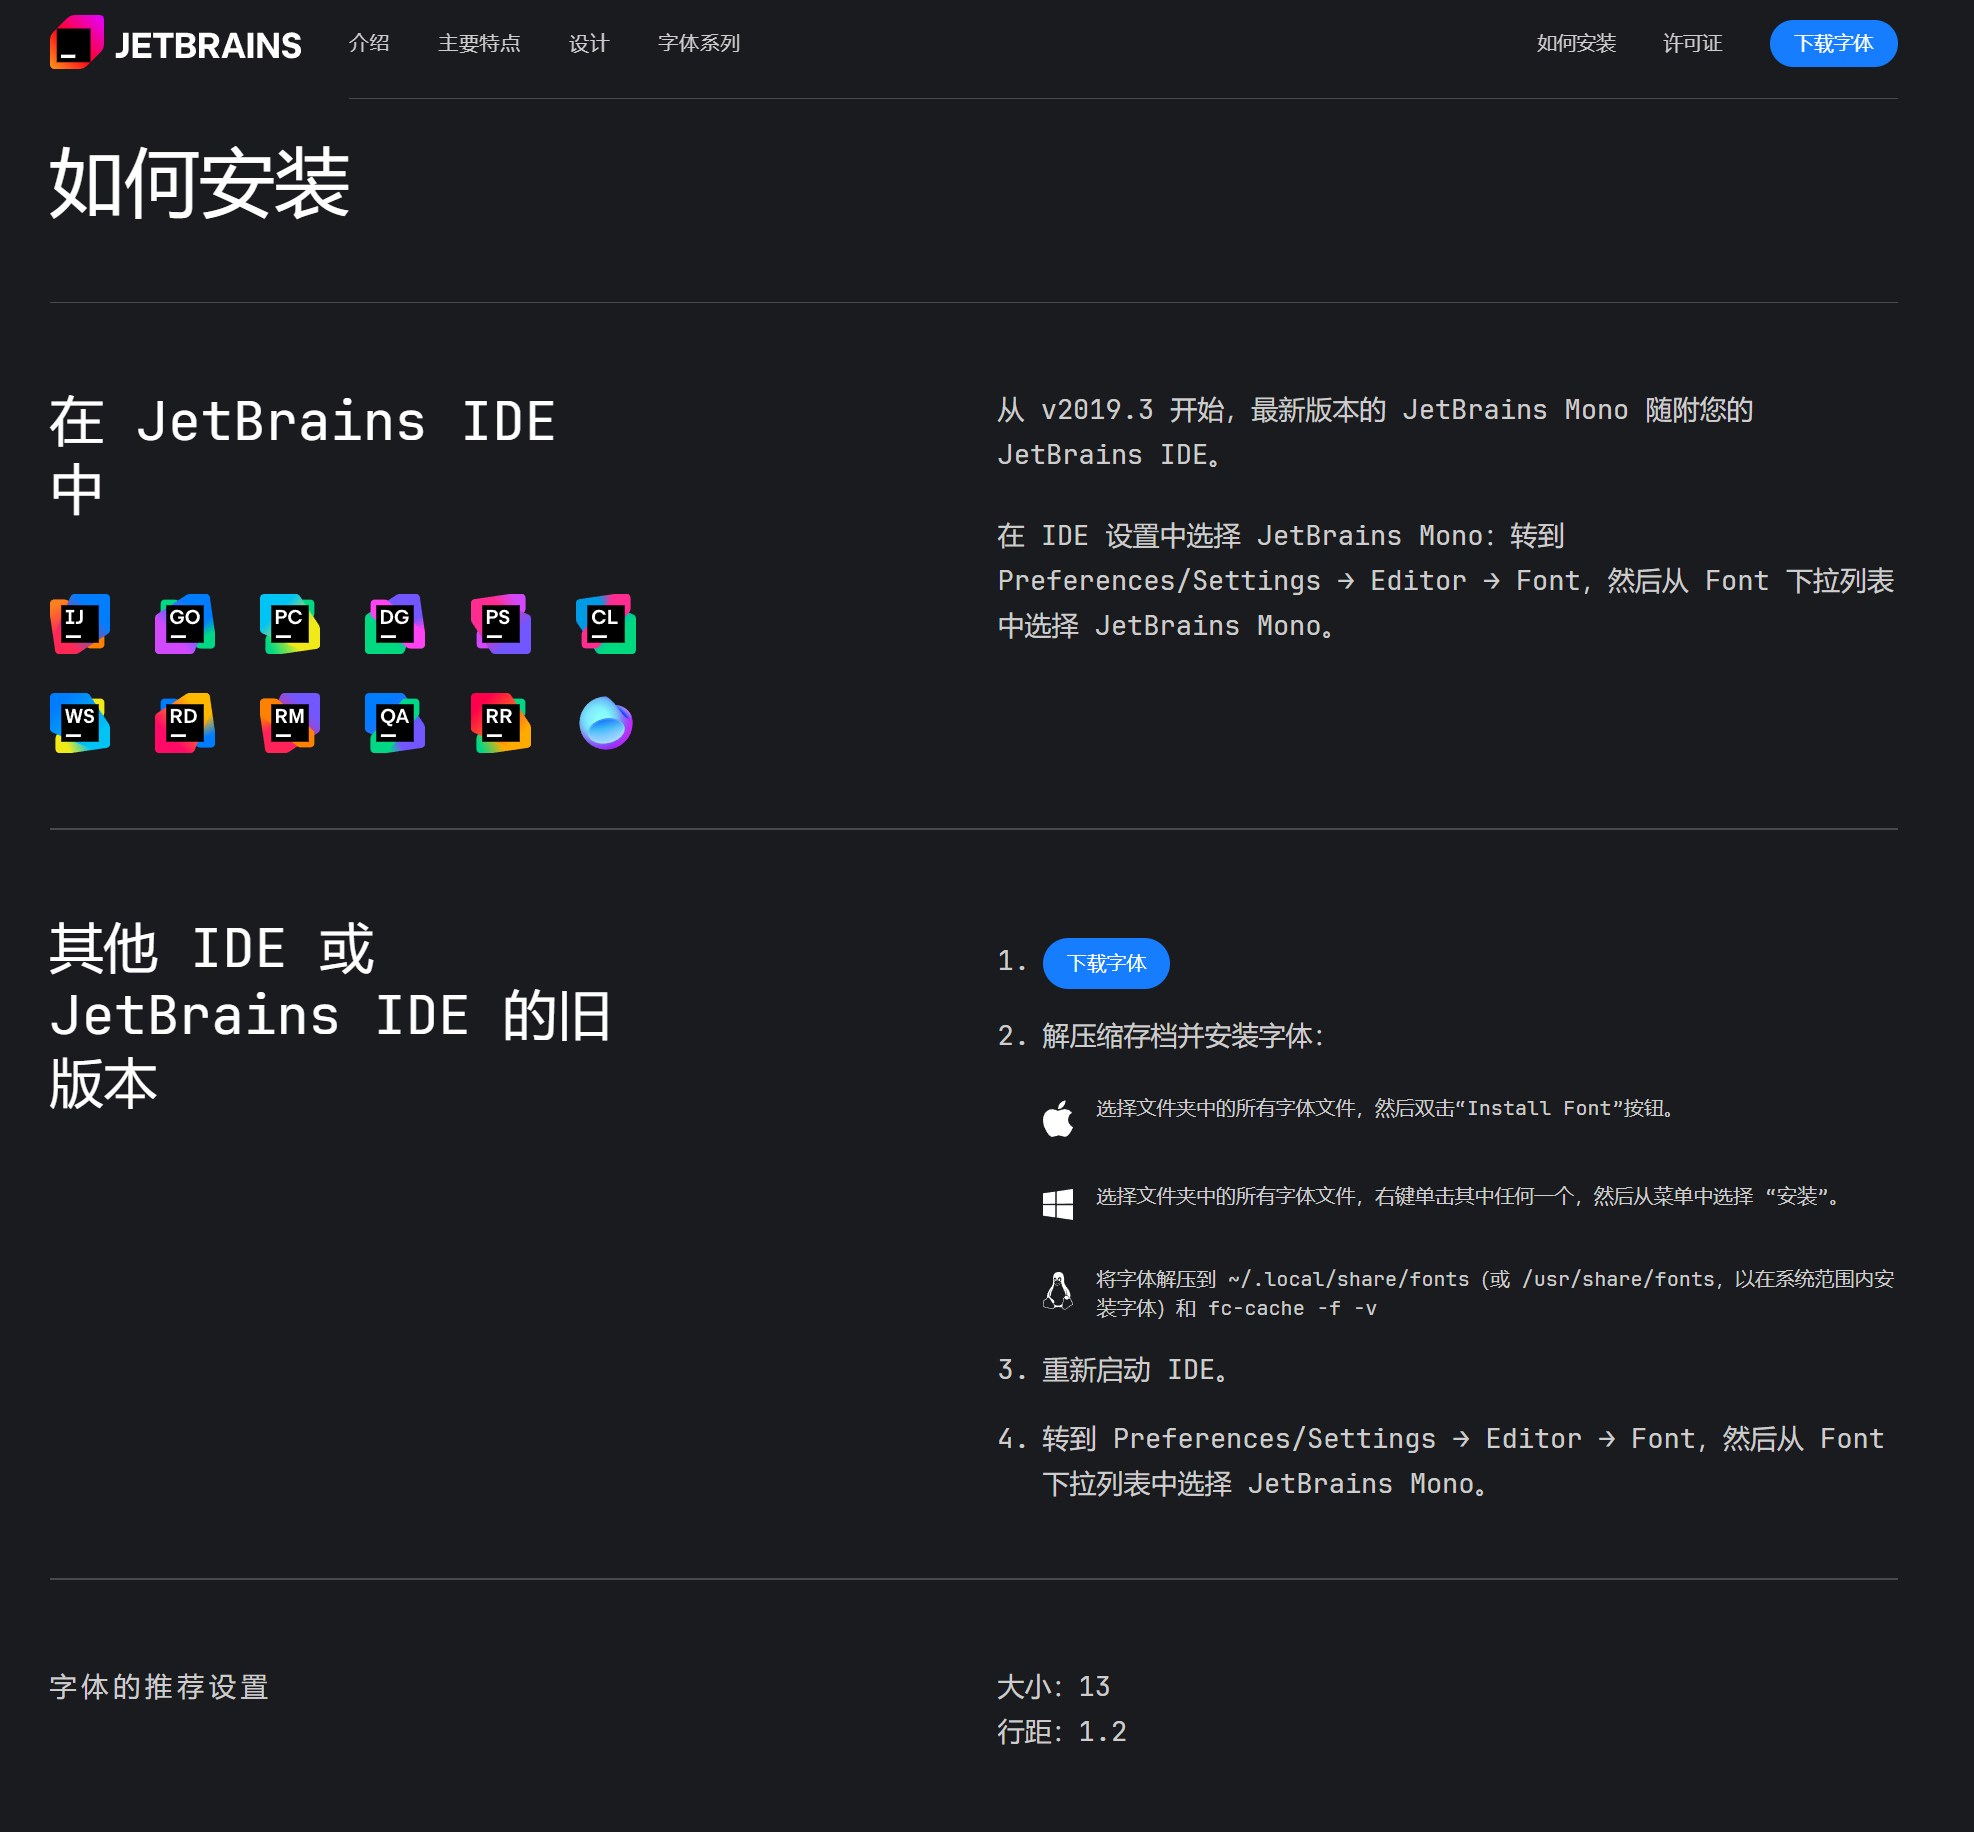Open the PhpStorm (PS) icon

click(x=501, y=624)
